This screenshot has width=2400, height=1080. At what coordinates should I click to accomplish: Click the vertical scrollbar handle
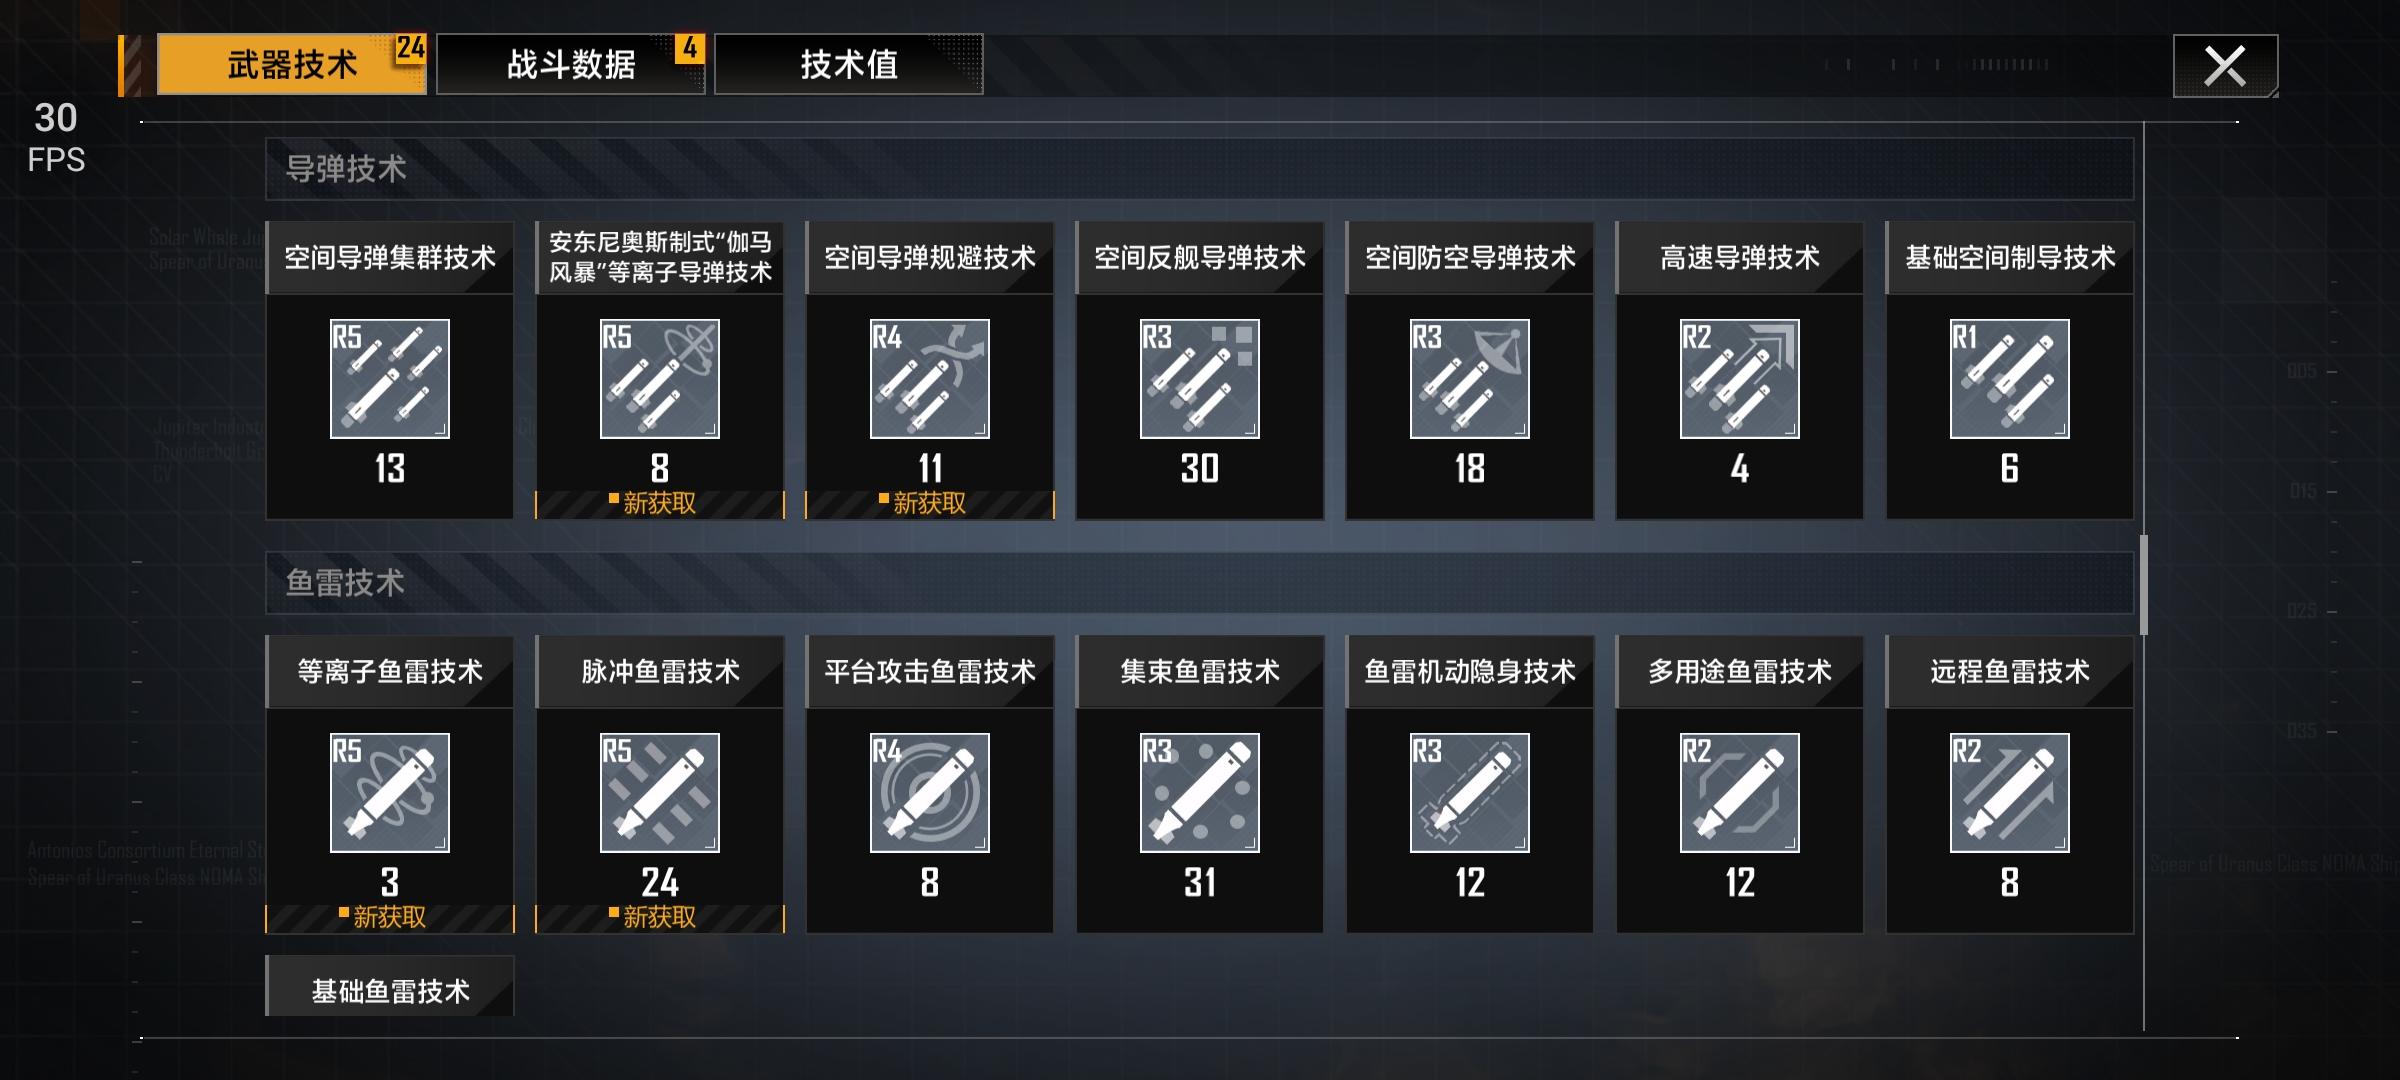tap(2144, 585)
